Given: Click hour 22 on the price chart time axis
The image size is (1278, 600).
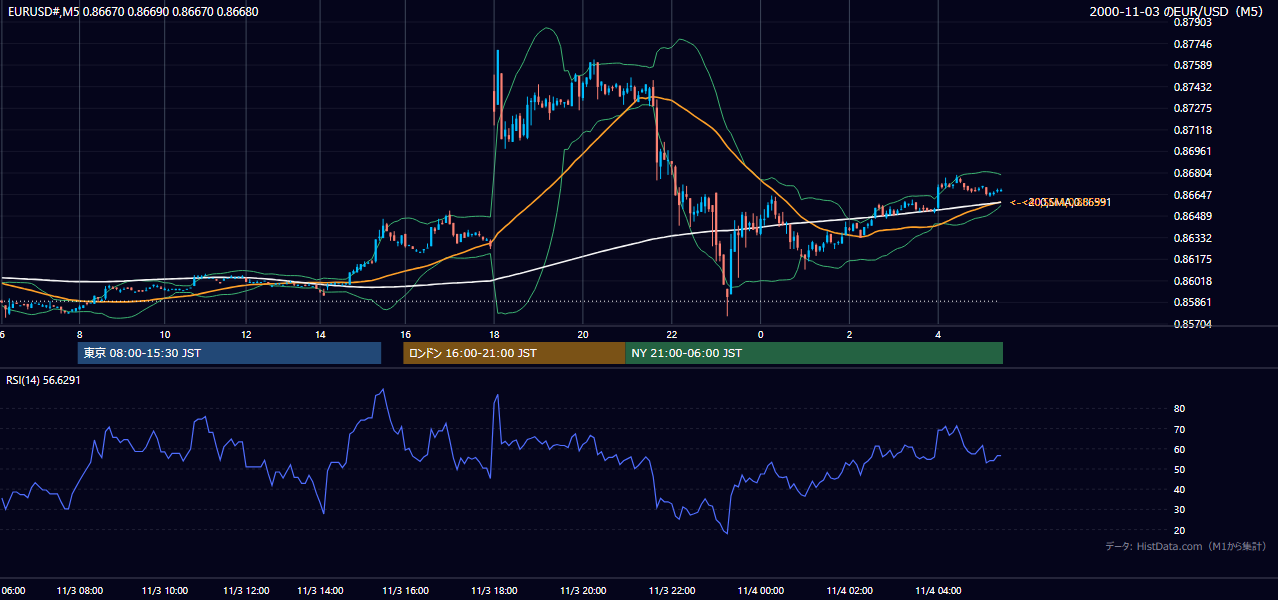Looking at the screenshot, I should coord(672,334).
